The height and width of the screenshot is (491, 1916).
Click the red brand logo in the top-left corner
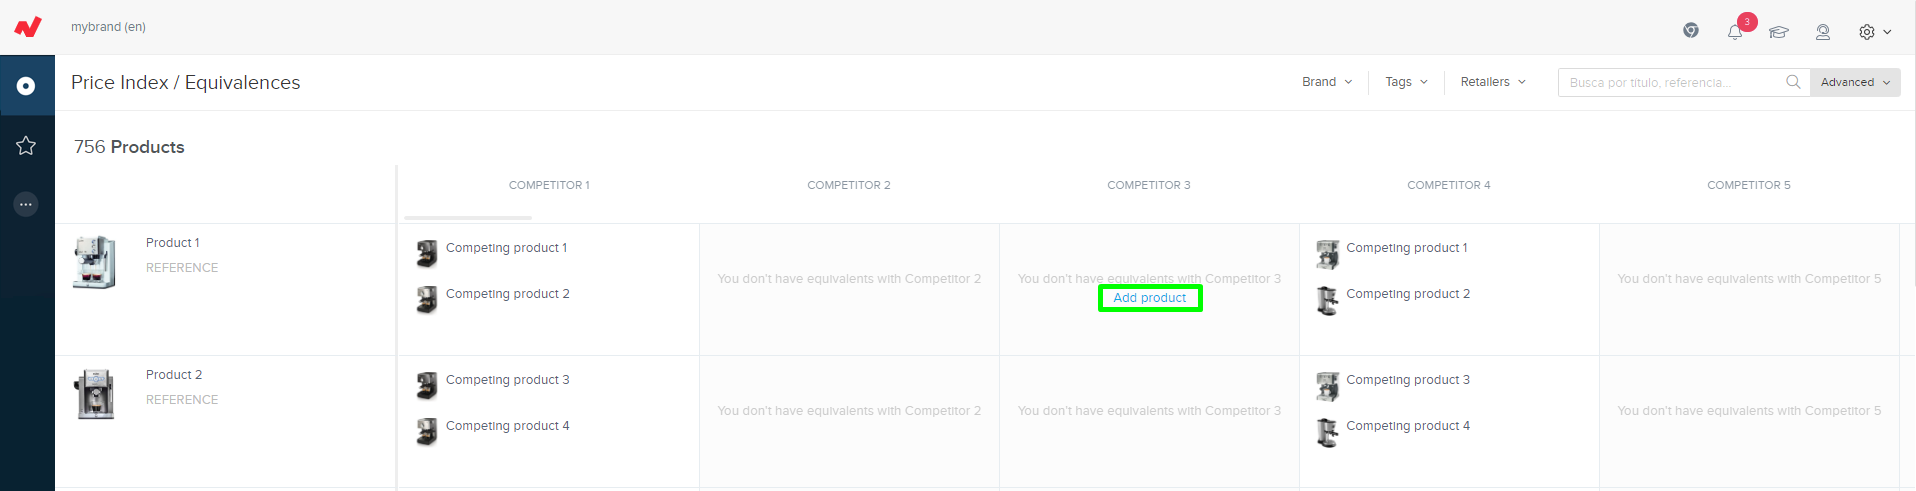point(28,27)
